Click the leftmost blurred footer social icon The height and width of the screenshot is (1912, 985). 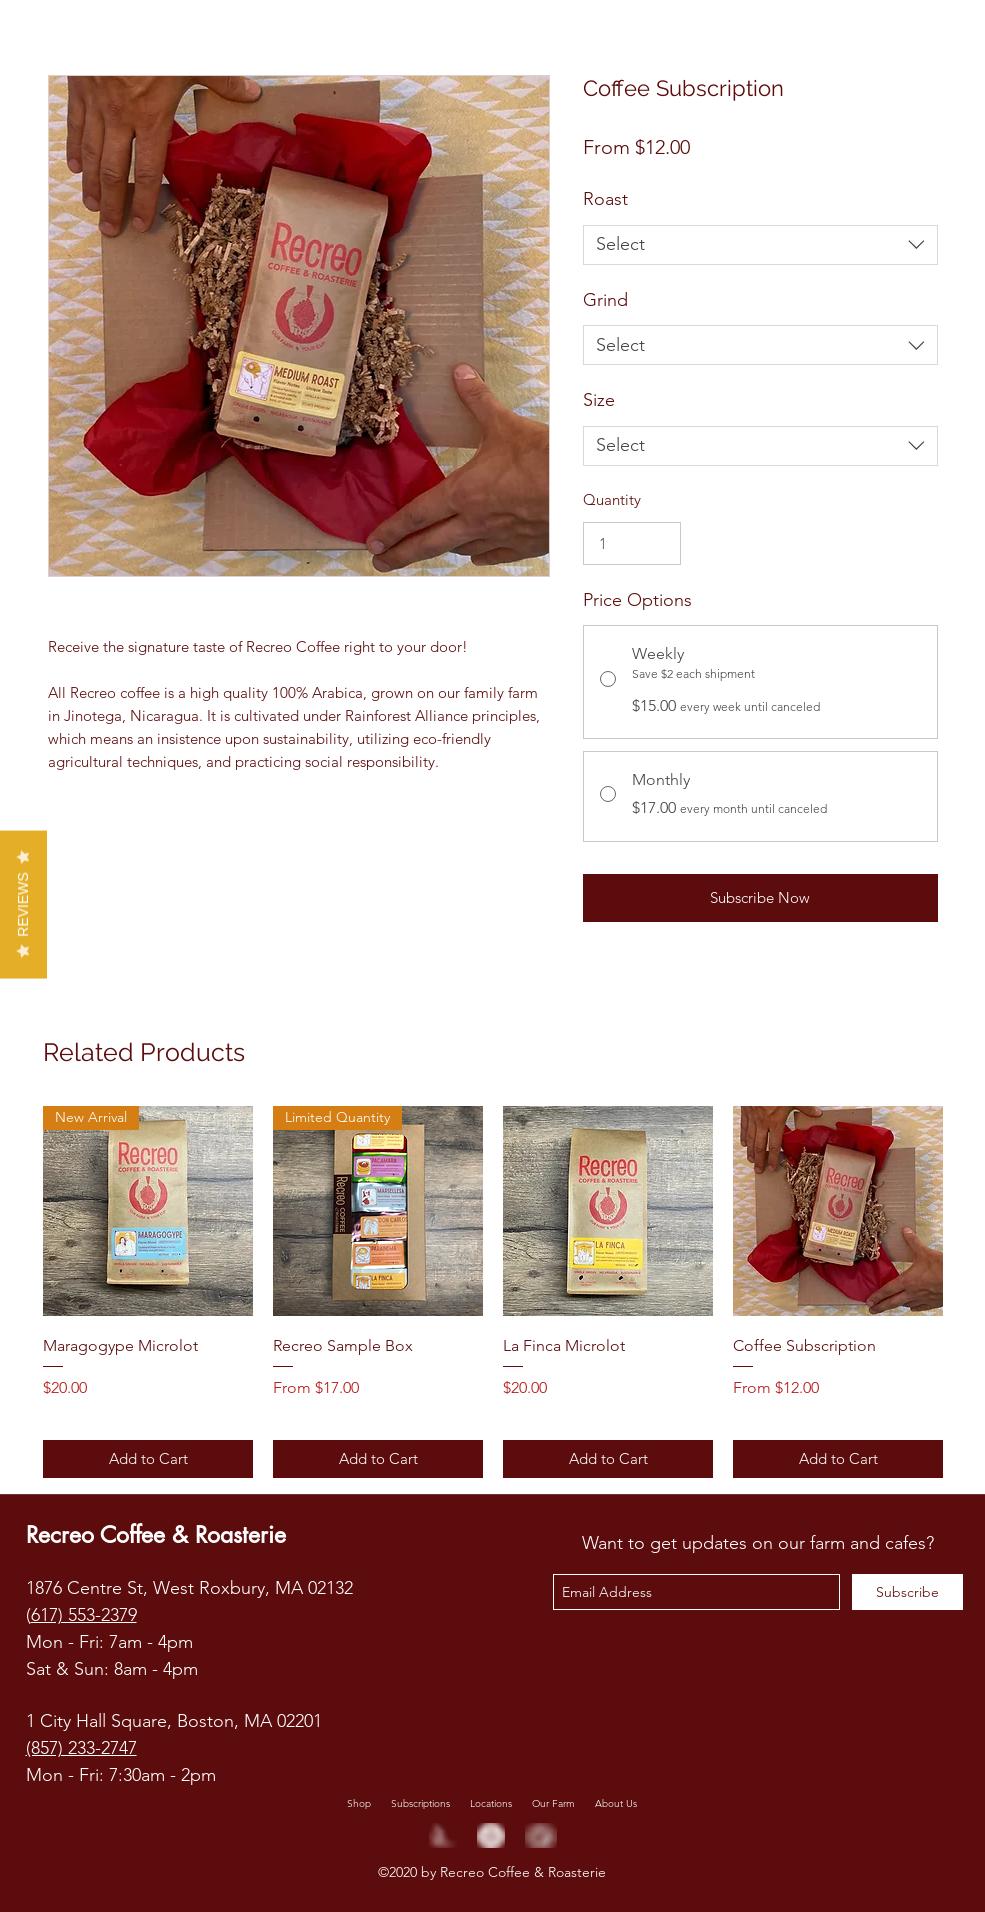tap(442, 1835)
